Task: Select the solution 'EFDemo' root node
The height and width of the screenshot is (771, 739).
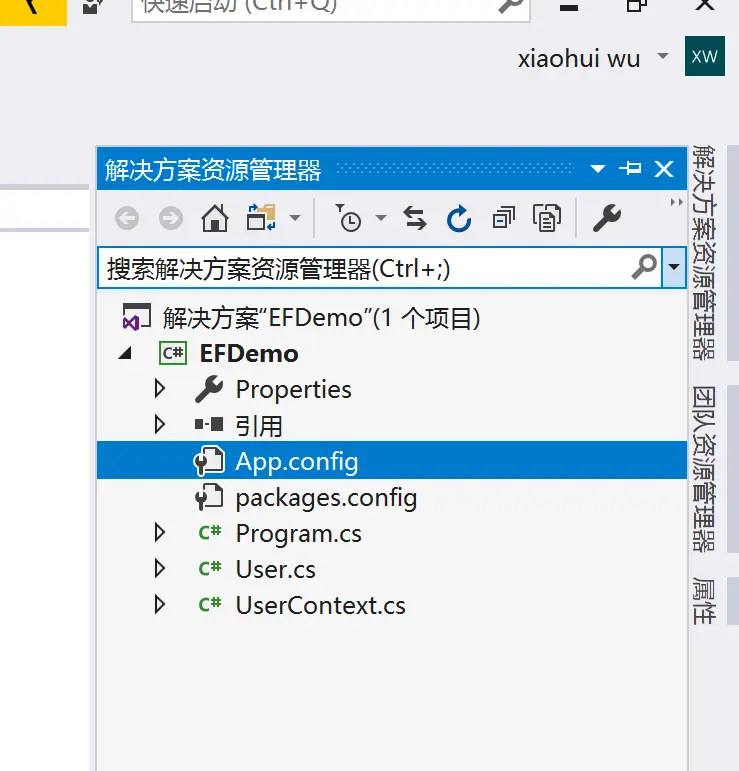Action: pos(321,318)
